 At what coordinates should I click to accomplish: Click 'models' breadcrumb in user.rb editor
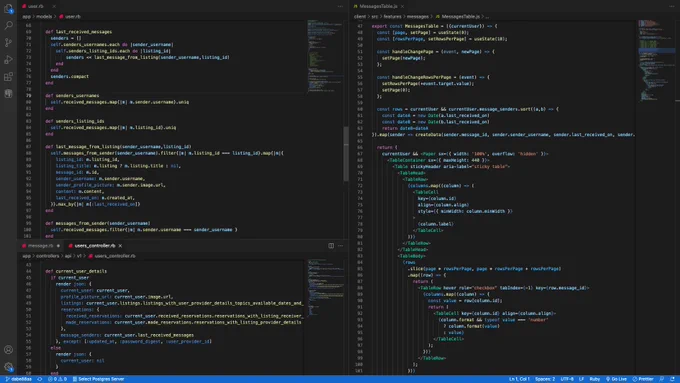coord(44,16)
